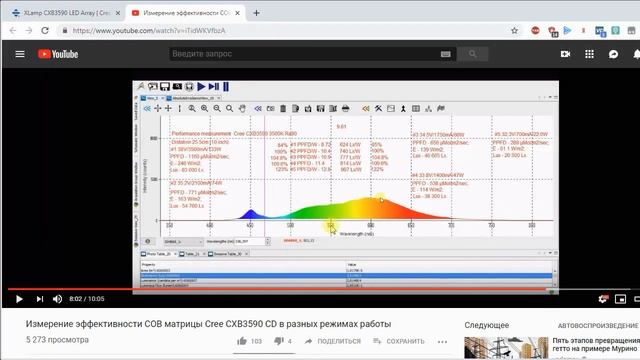Open the blue play-arrow extension

click(x=567, y=30)
